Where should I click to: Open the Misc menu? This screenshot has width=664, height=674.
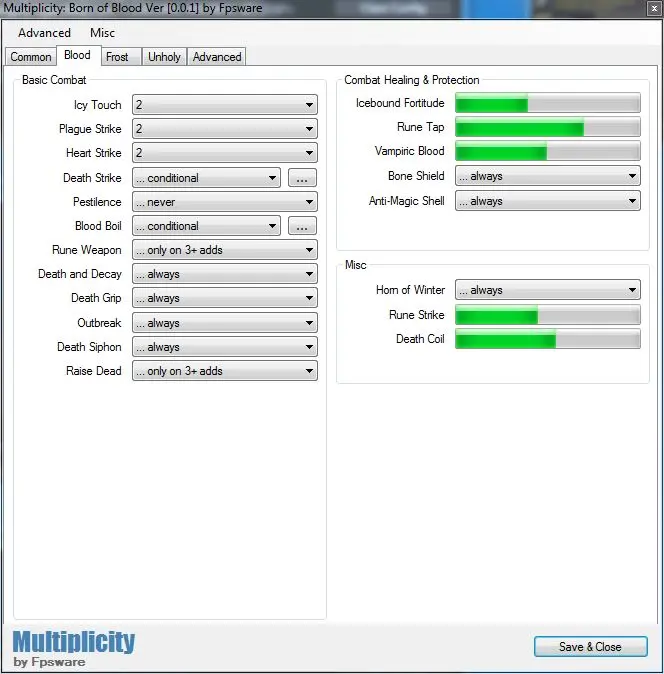[x=102, y=33]
